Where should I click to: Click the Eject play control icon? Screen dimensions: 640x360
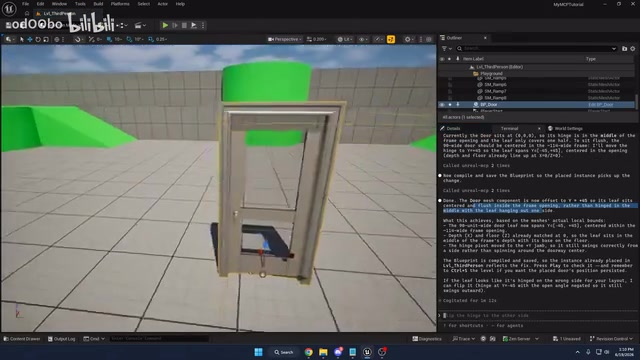click(194, 25)
